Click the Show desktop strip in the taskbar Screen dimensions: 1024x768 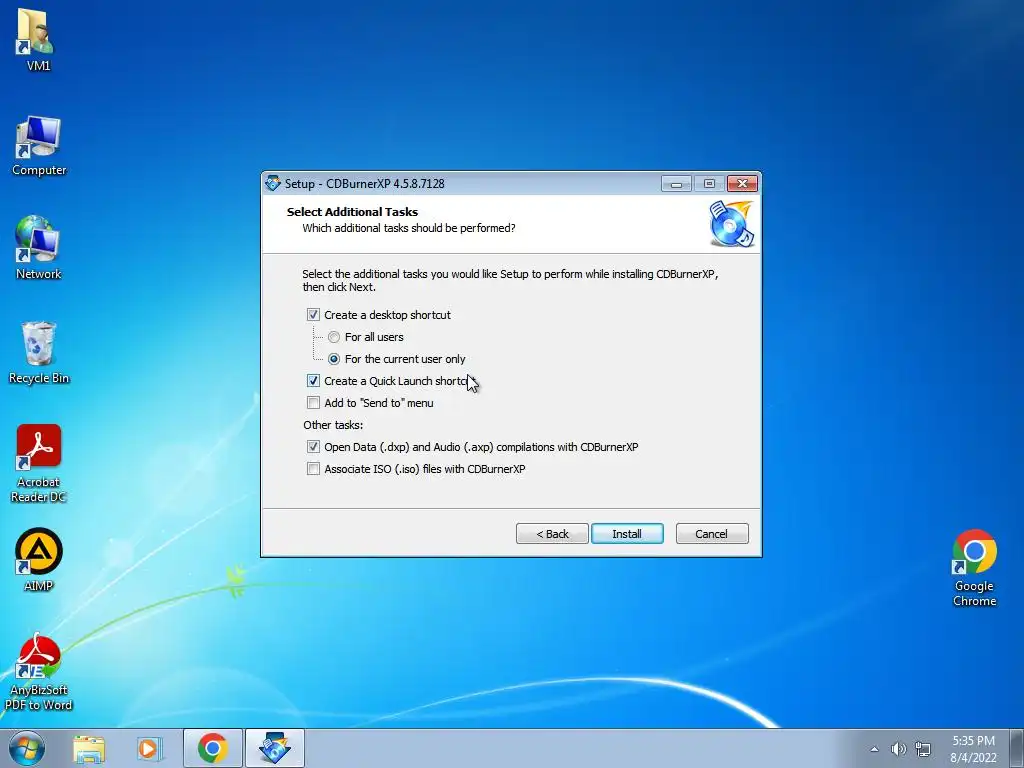(x=1016, y=748)
